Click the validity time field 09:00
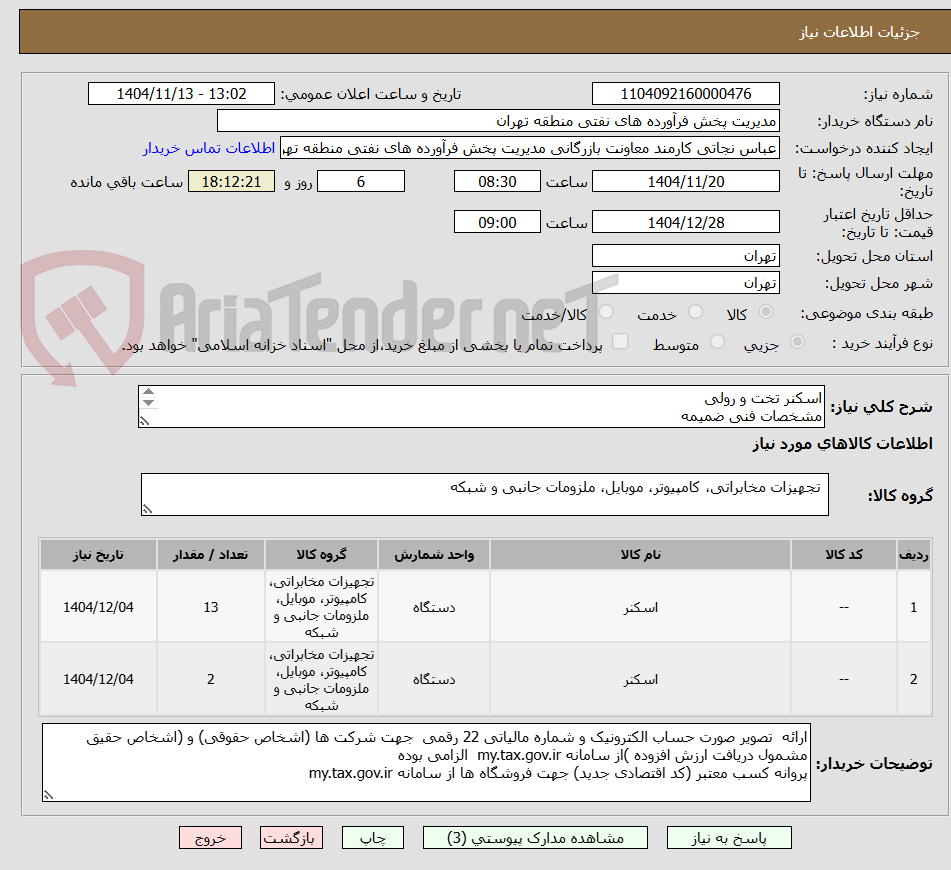Screen dimensions: 951x870 click(497, 222)
